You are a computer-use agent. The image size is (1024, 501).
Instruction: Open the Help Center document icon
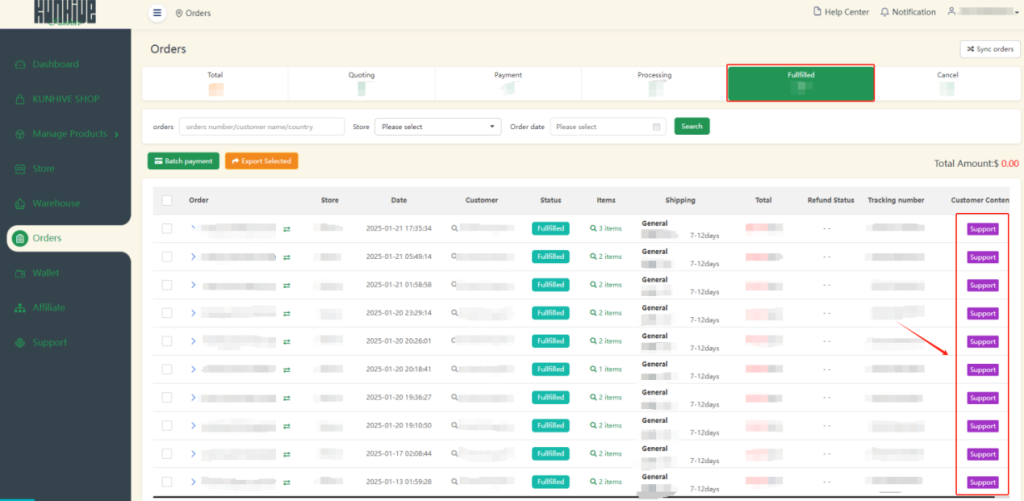click(x=817, y=12)
